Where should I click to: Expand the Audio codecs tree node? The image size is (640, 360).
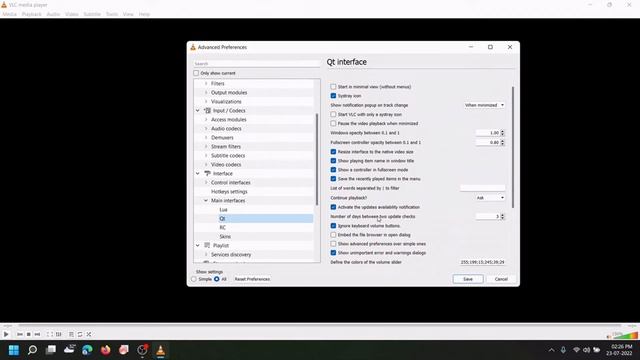pos(206,129)
